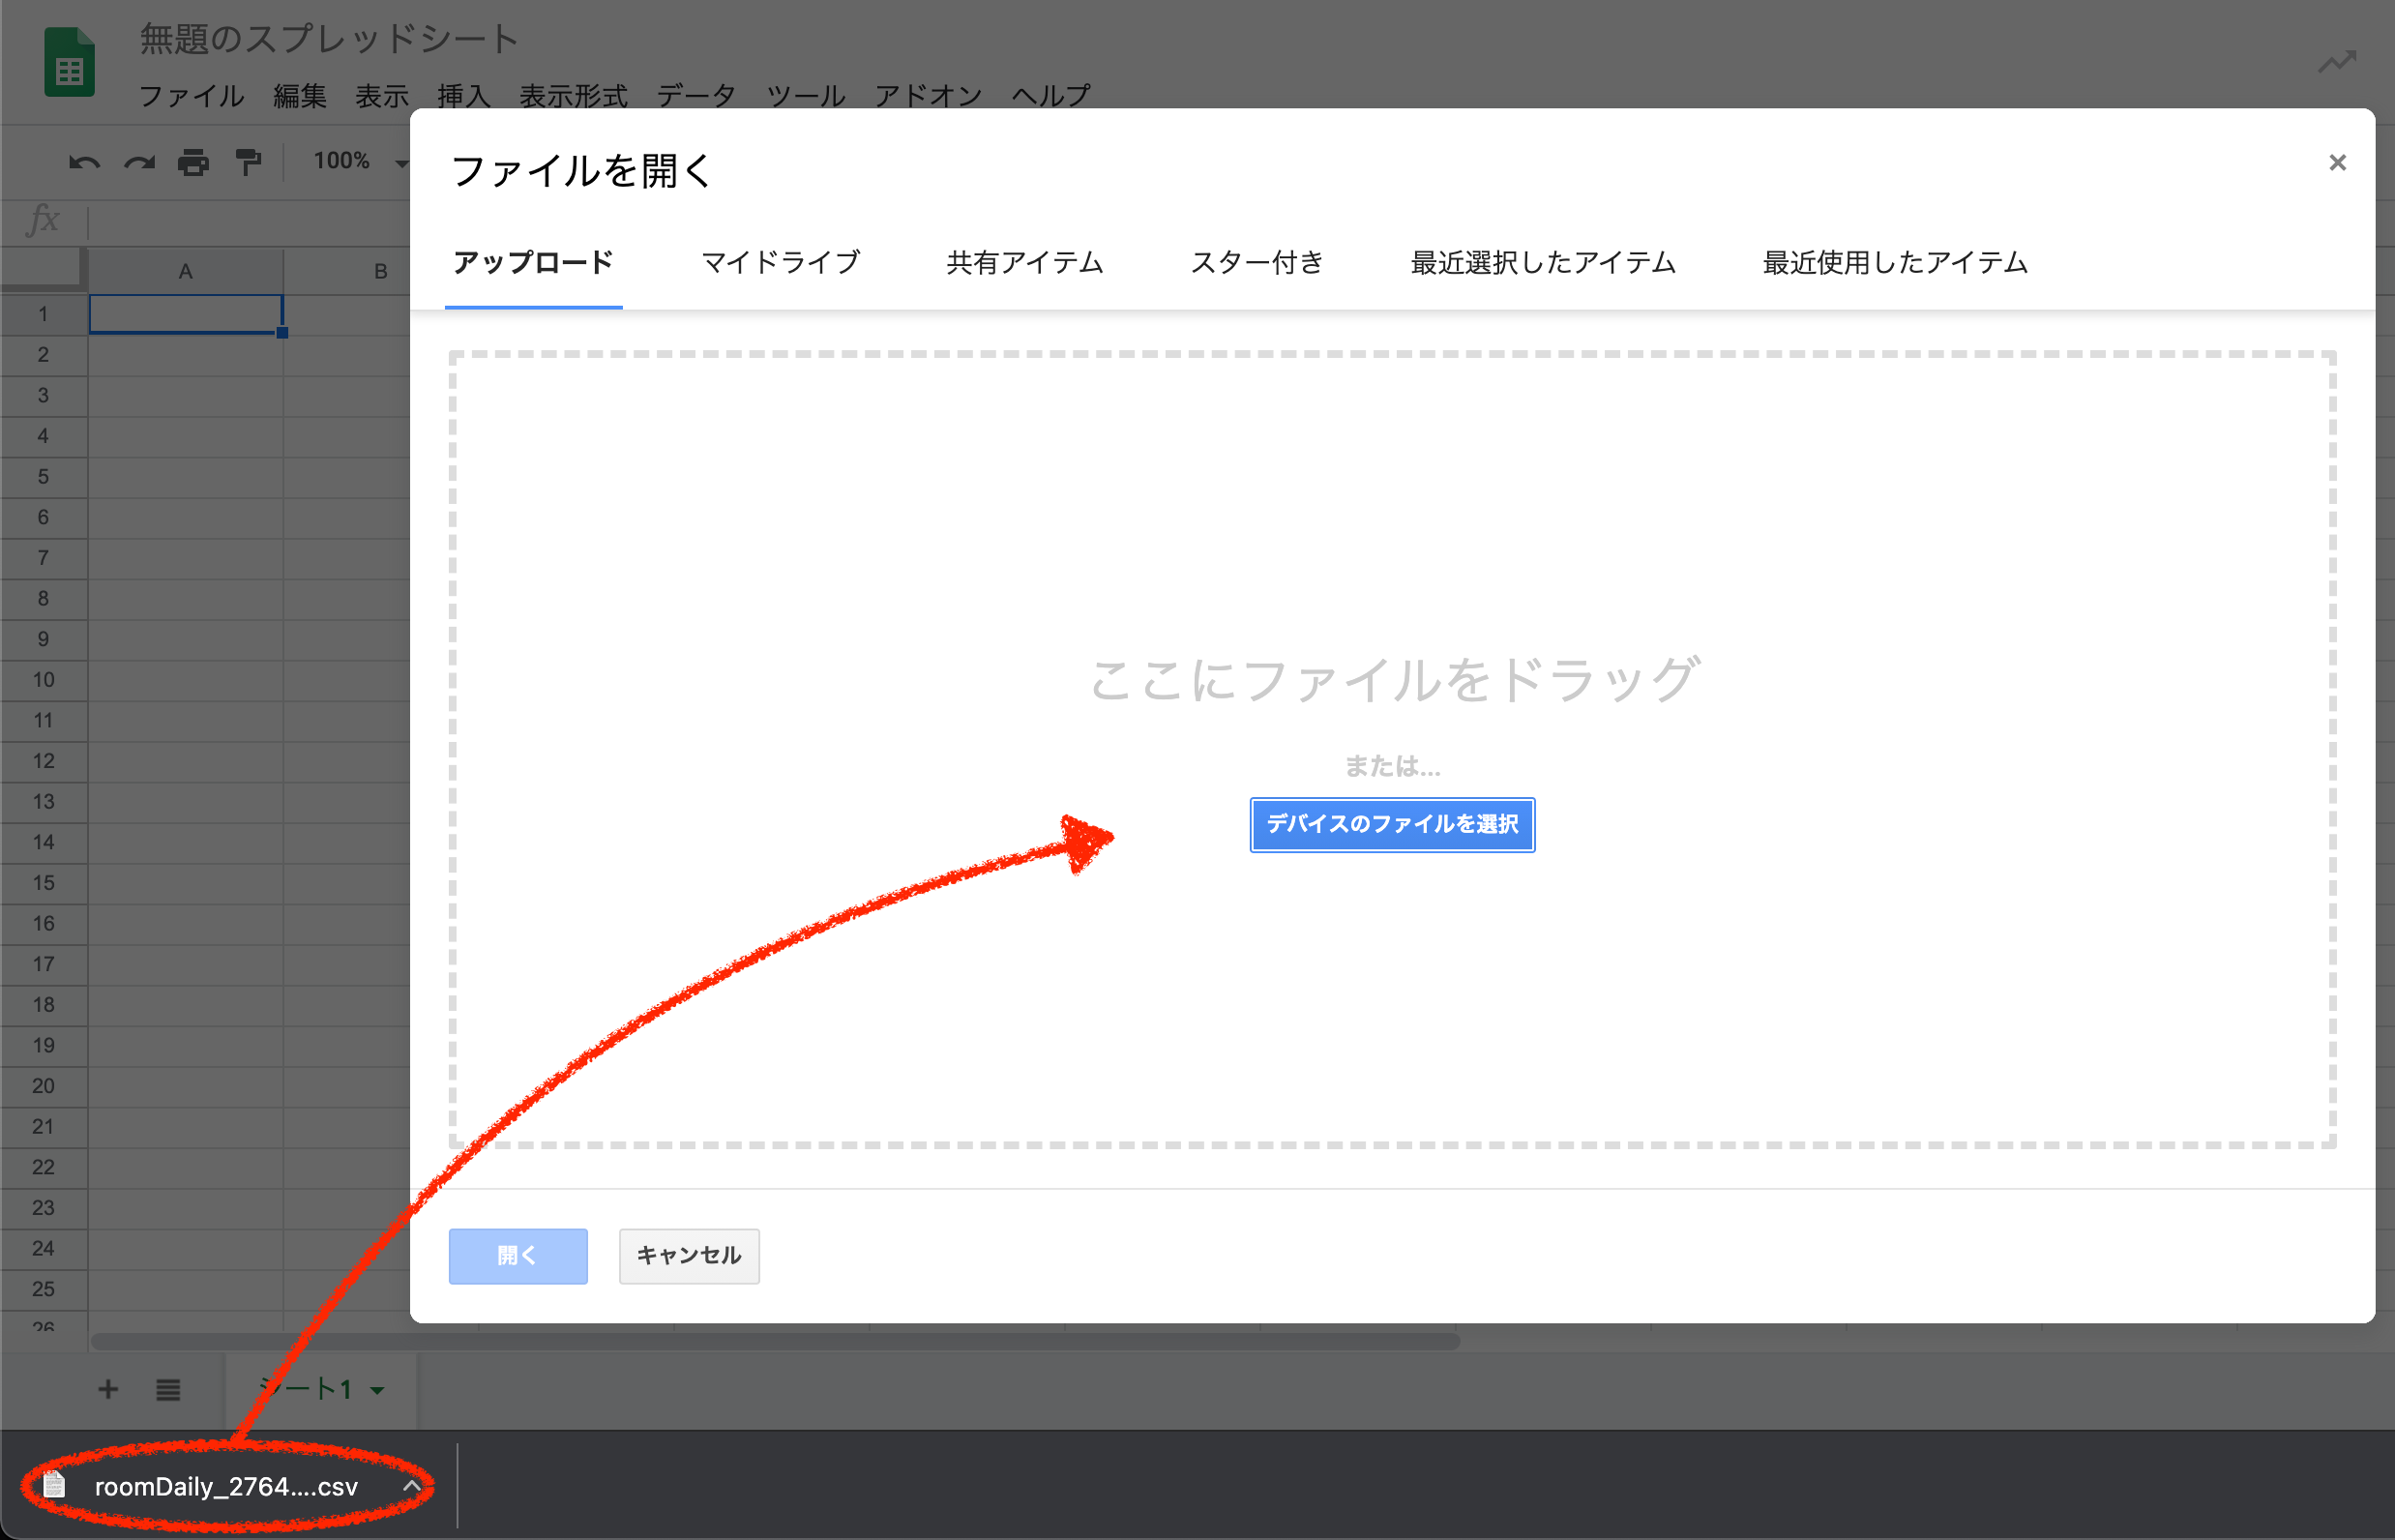
Task: Close the ファイルを開く dialog with X
Action: point(2337,163)
